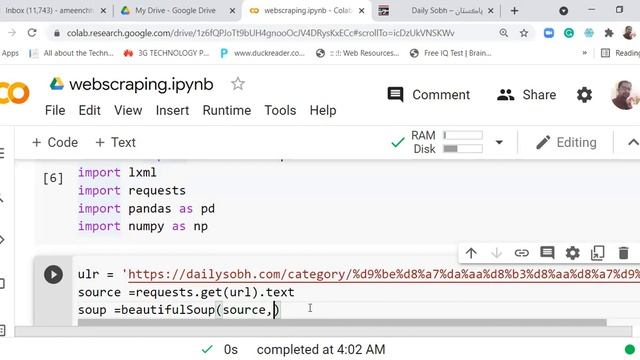The width and height of the screenshot is (640, 360).
Task: Mirror cell in tab icon
Action: (598, 253)
